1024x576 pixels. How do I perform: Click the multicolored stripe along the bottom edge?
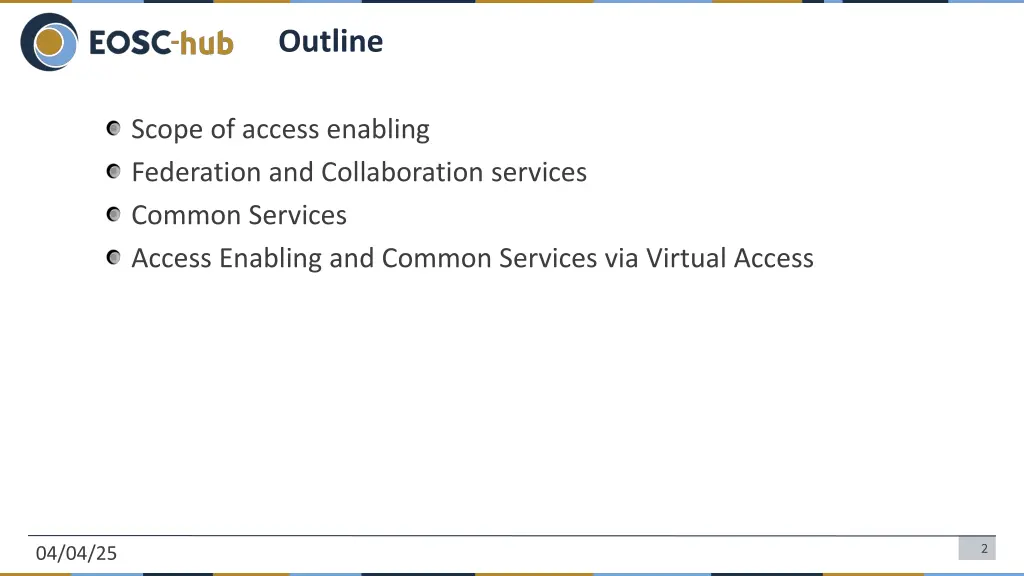pyautogui.click(x=512, y=574)
